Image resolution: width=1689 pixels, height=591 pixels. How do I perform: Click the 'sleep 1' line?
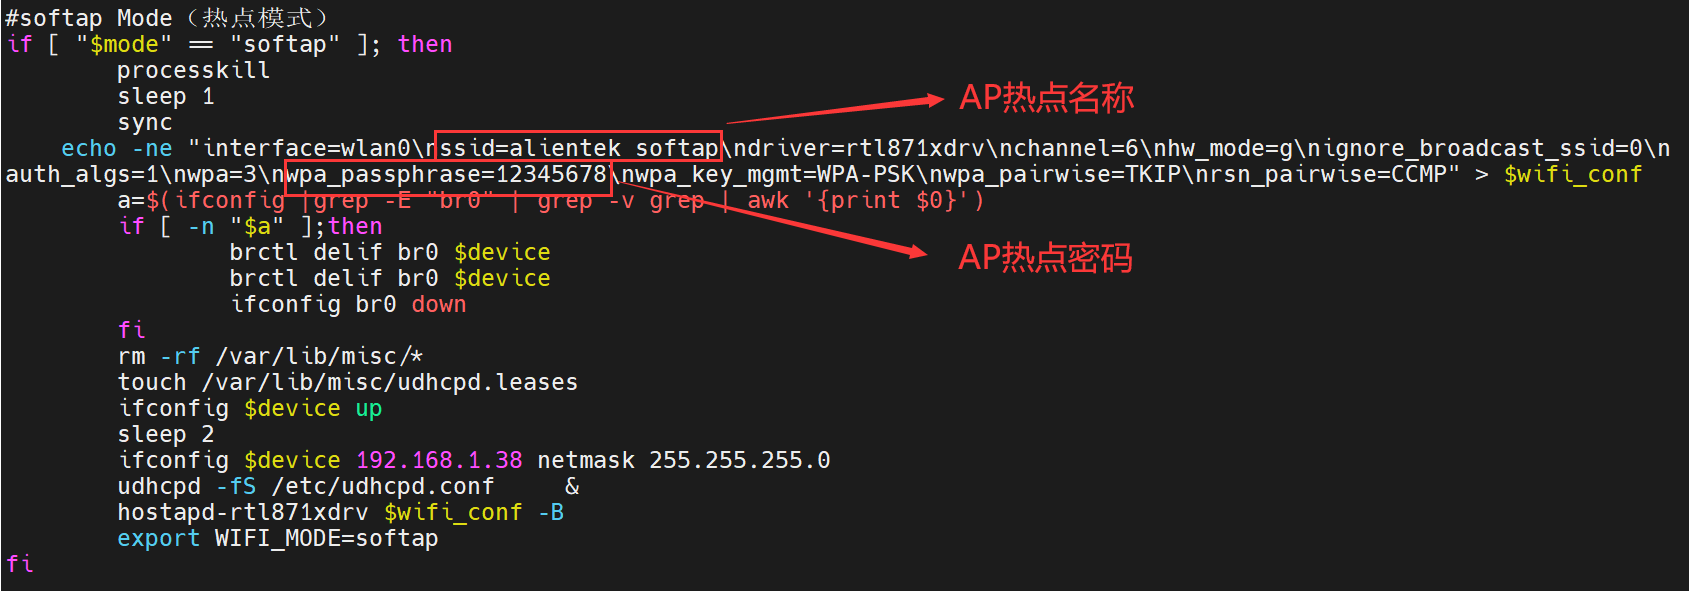click(x=165, y=96)
